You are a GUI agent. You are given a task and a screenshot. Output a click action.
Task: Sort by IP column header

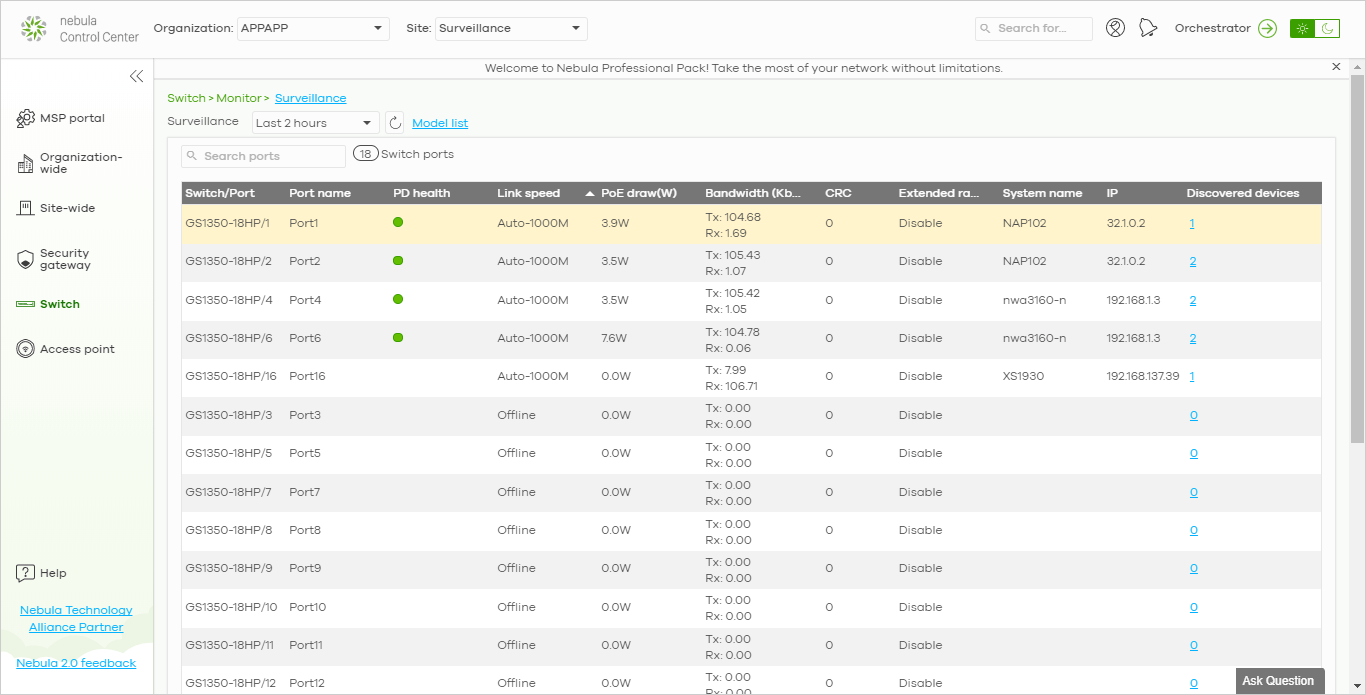point(1112,193)
